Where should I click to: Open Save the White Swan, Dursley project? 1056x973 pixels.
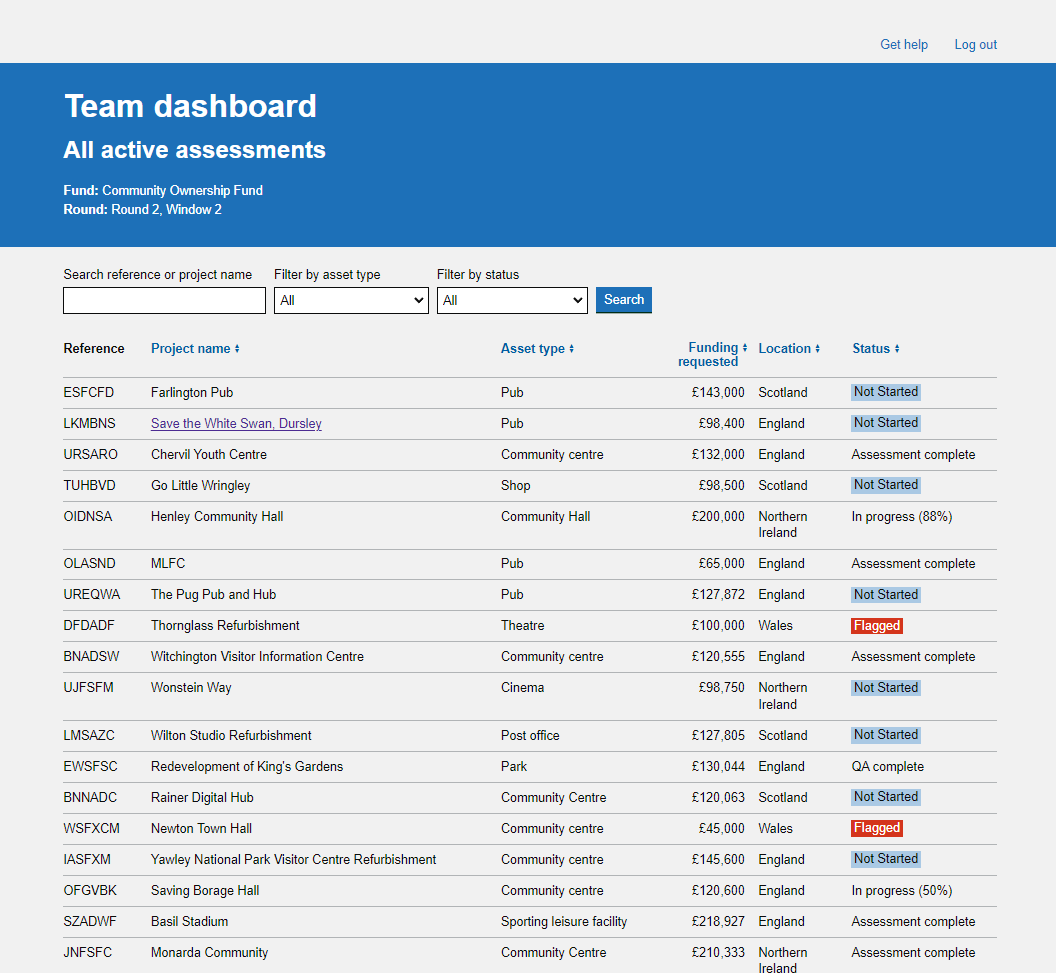pyautogui.click(x=236, y=424)
